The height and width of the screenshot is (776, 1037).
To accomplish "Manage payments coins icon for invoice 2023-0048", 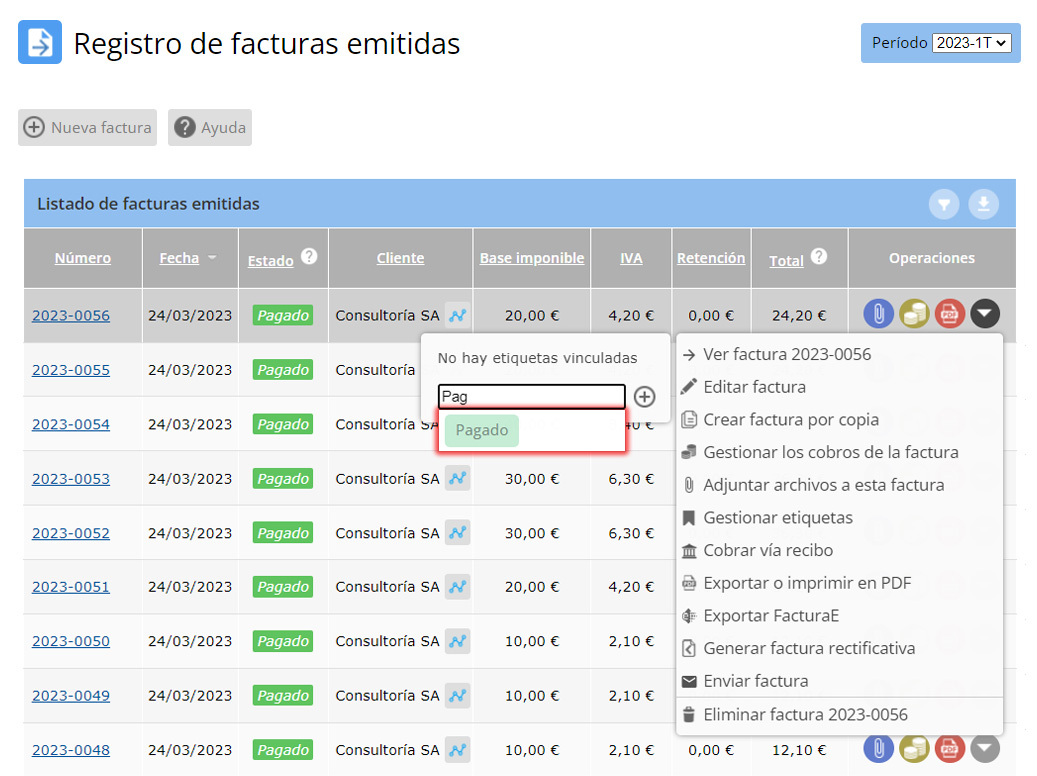I will [x=914, y=748].
